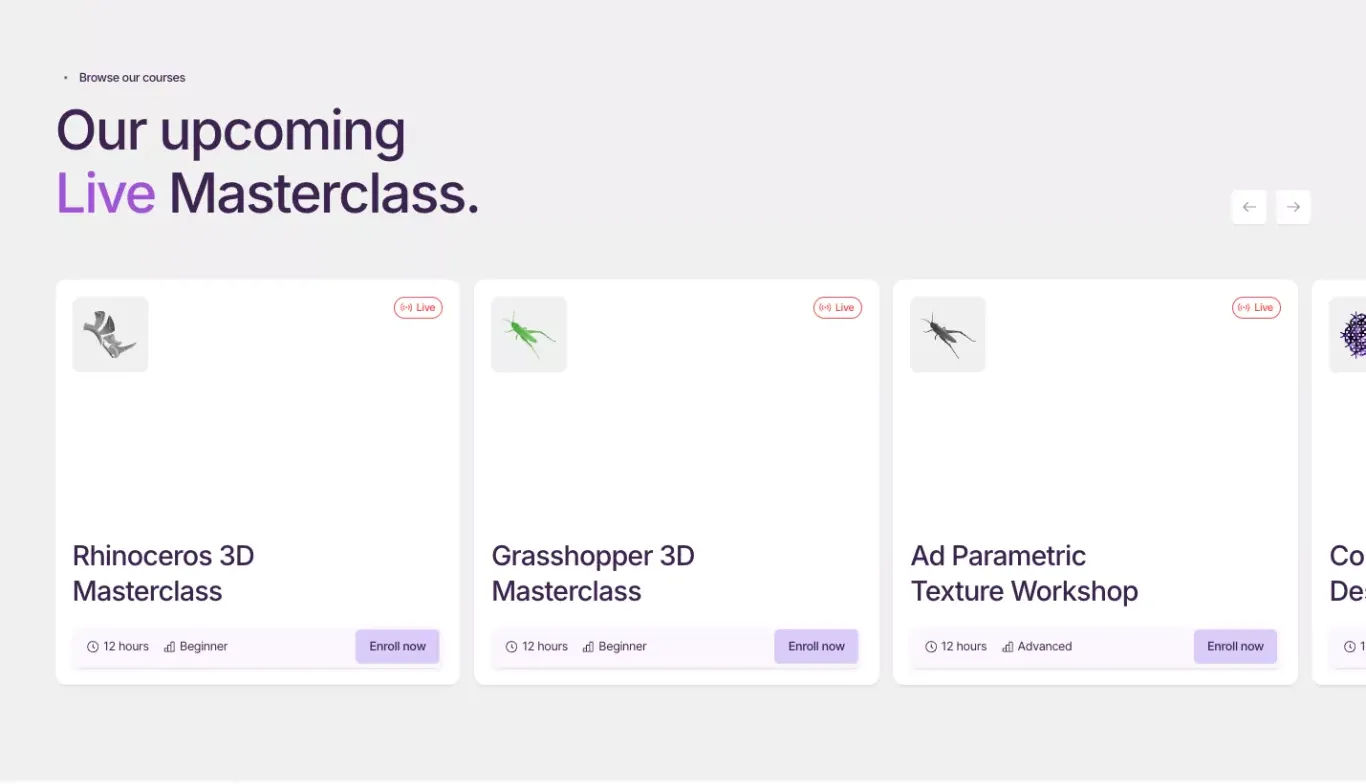The height and width of the screenshot is (784, 1366).
Task: Click "12 hours" on the Rhinoceros 3D card
Action: (x=126, y=647)
